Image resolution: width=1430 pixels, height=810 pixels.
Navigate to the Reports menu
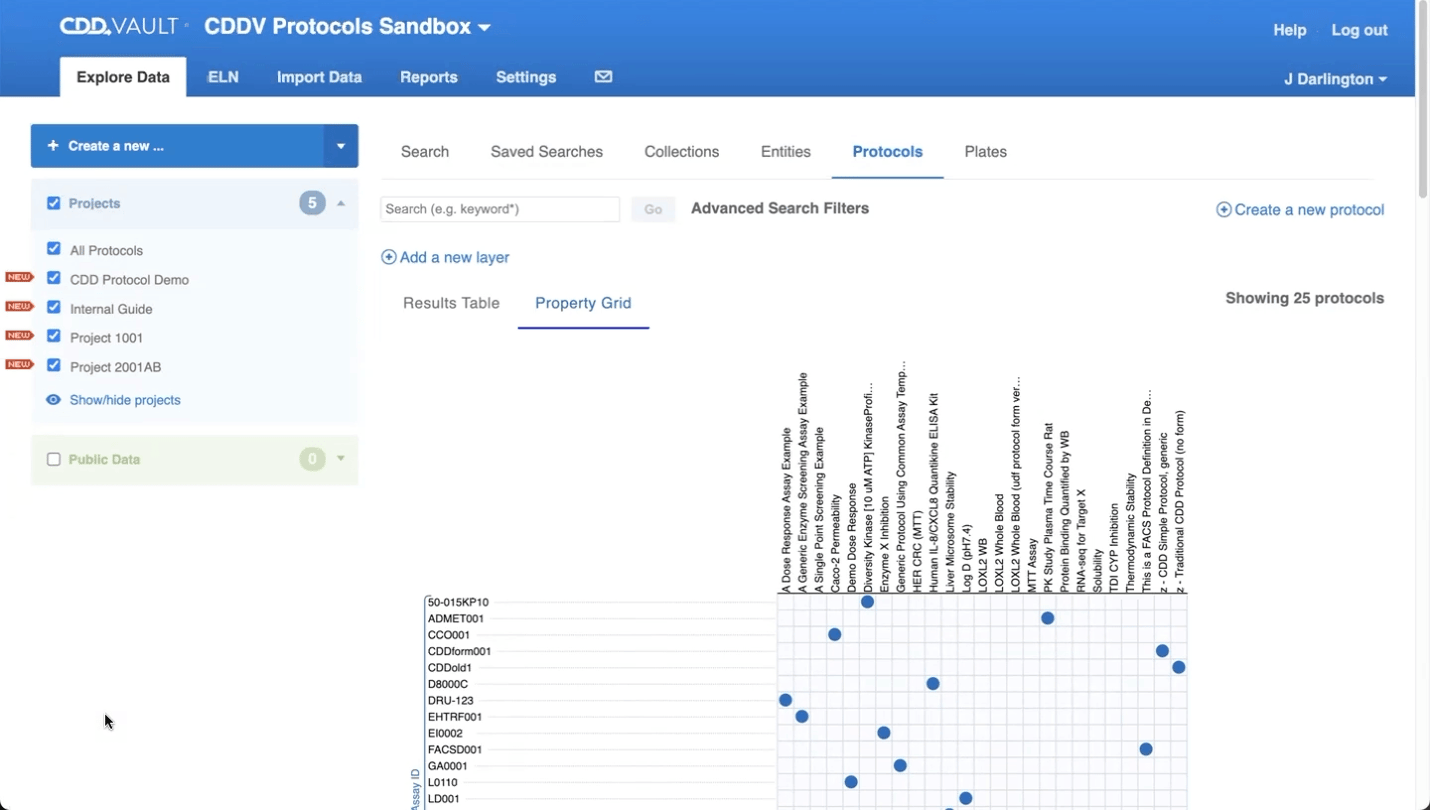click(428, 77)
